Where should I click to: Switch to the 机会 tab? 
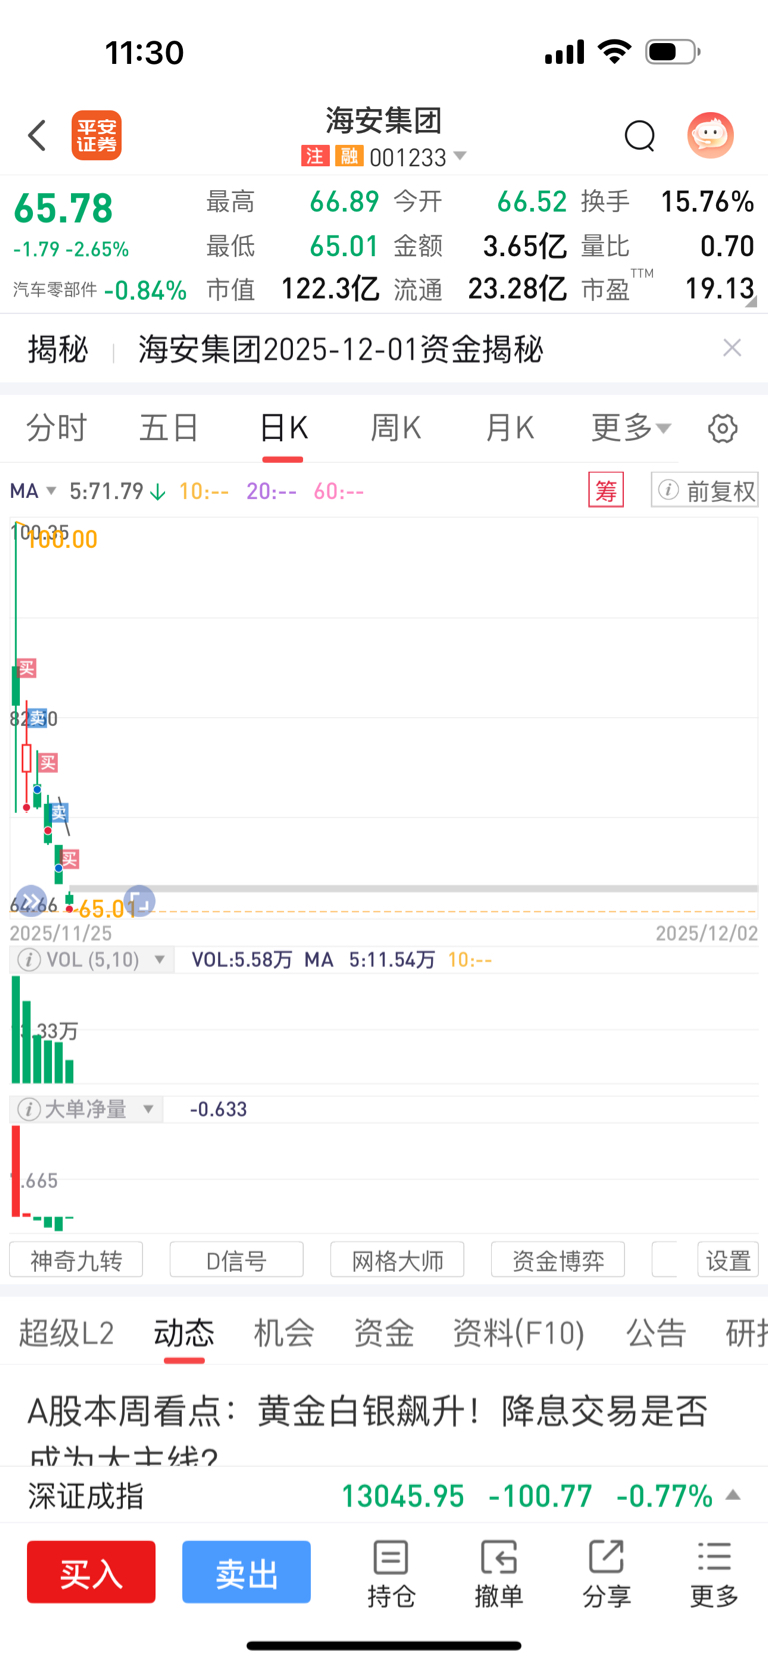pyautogui.click(x=284, y=1333)
